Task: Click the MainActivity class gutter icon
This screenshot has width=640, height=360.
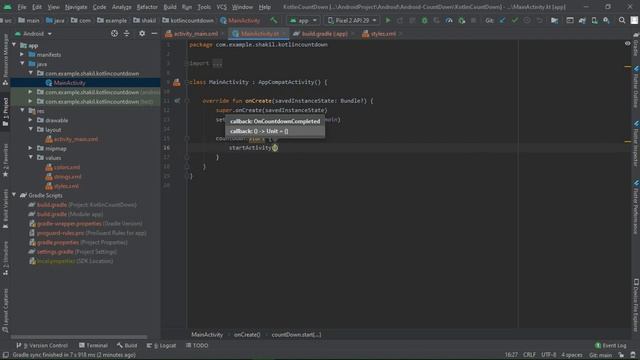Action: click(x=176, y=82)
